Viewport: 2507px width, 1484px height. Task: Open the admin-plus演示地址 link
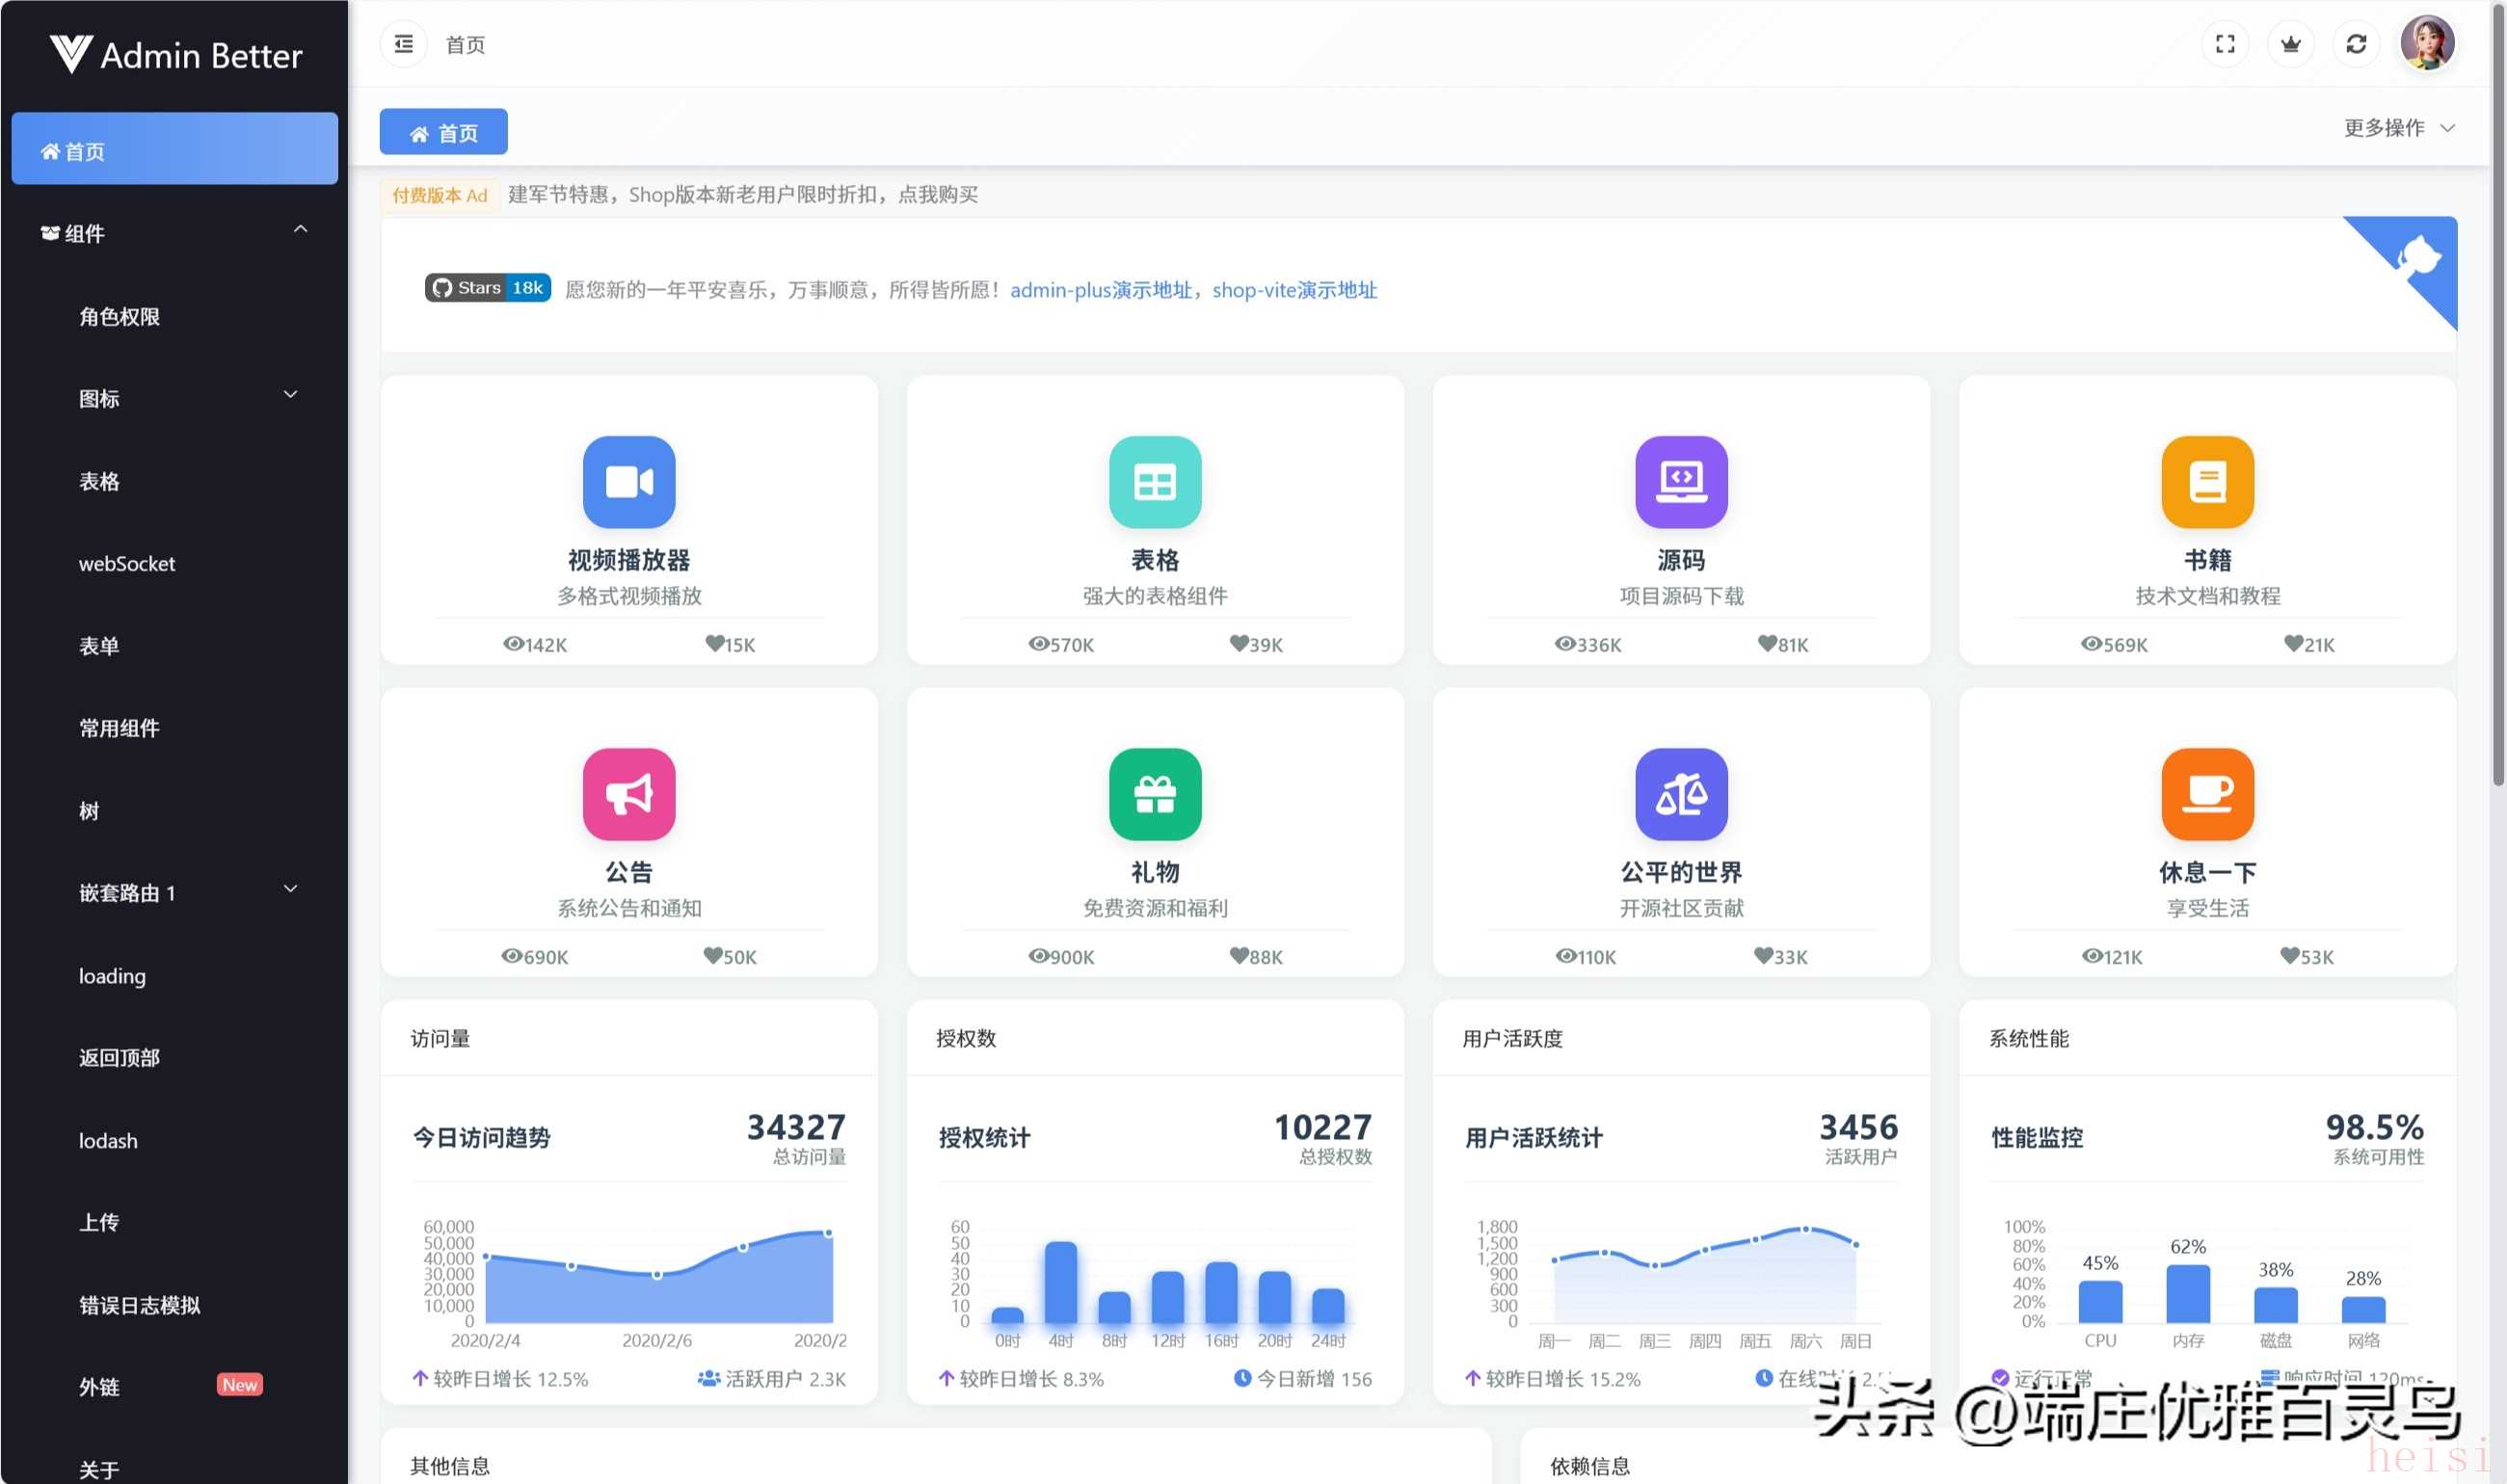click(x=1100, y=290)
